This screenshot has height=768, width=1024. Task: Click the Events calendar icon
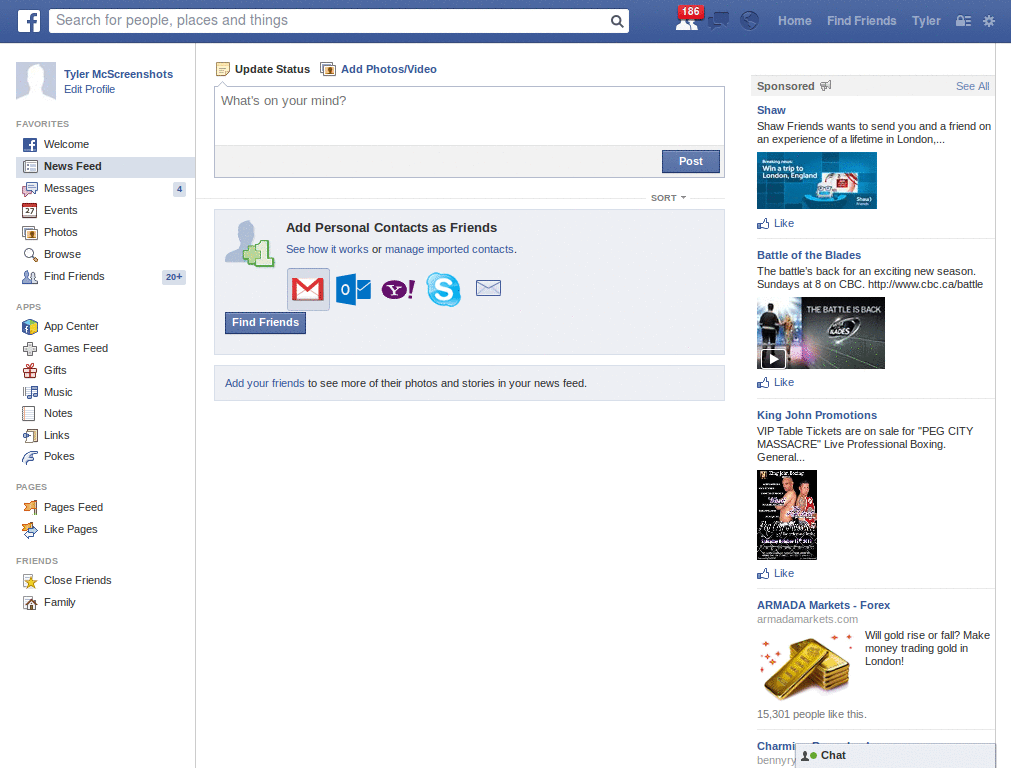(30, 210)
